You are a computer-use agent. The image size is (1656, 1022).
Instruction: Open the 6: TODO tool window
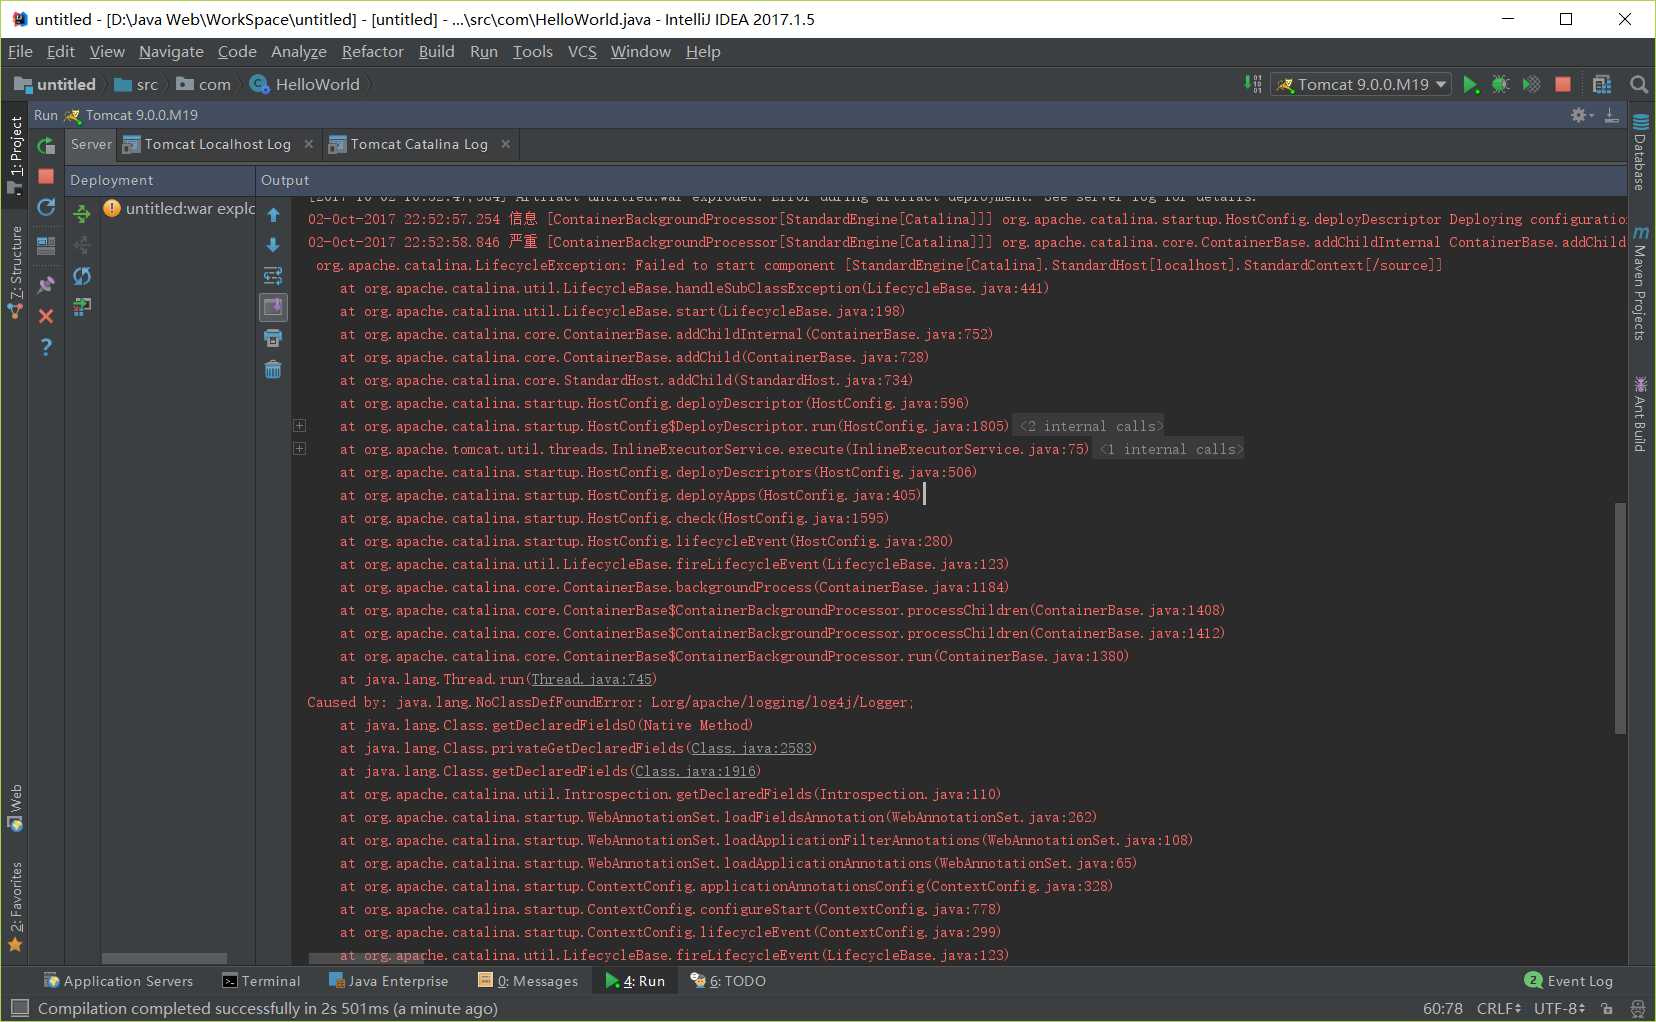click(728, 981)
